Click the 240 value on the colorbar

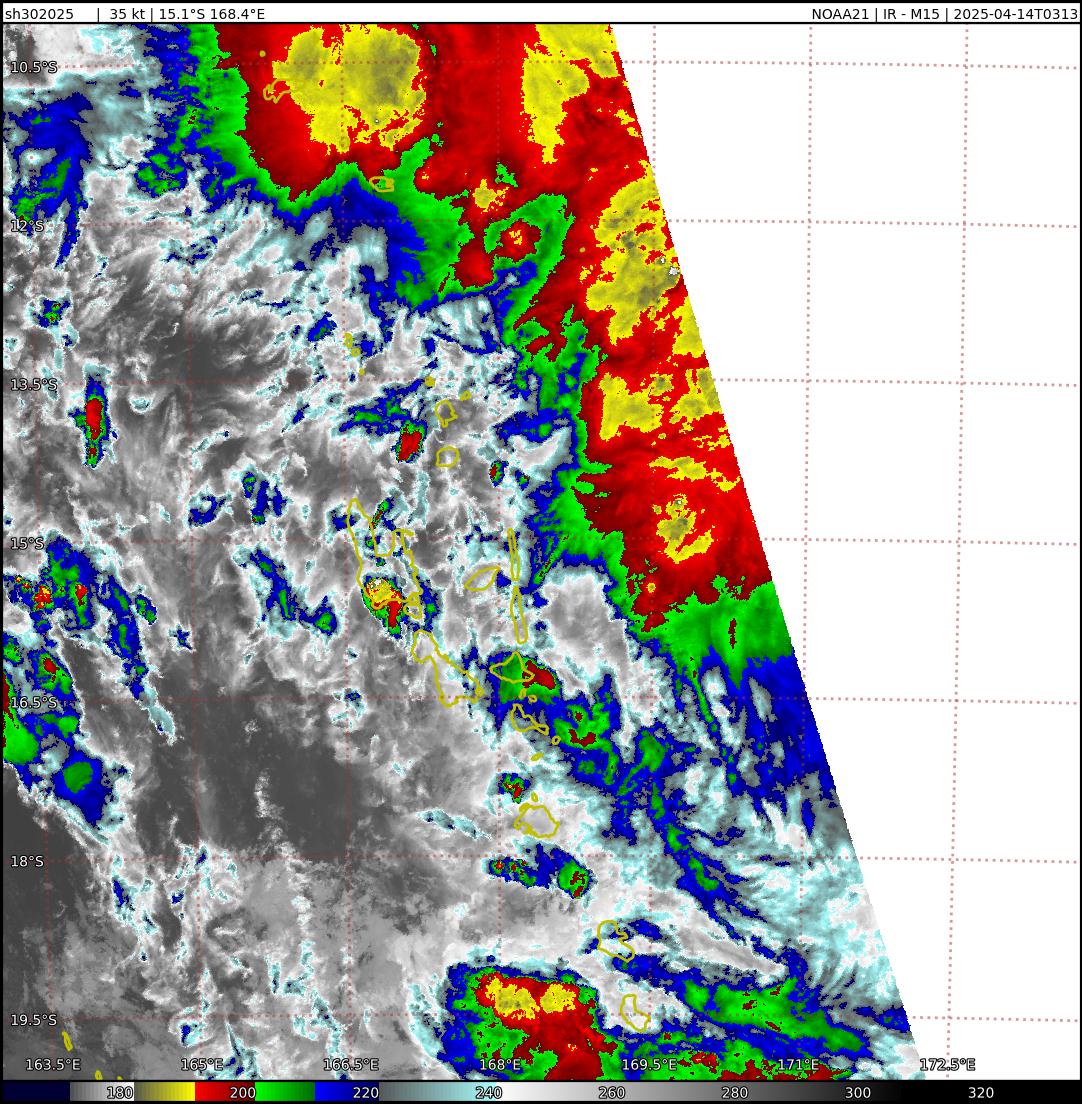click(489, 1093)
